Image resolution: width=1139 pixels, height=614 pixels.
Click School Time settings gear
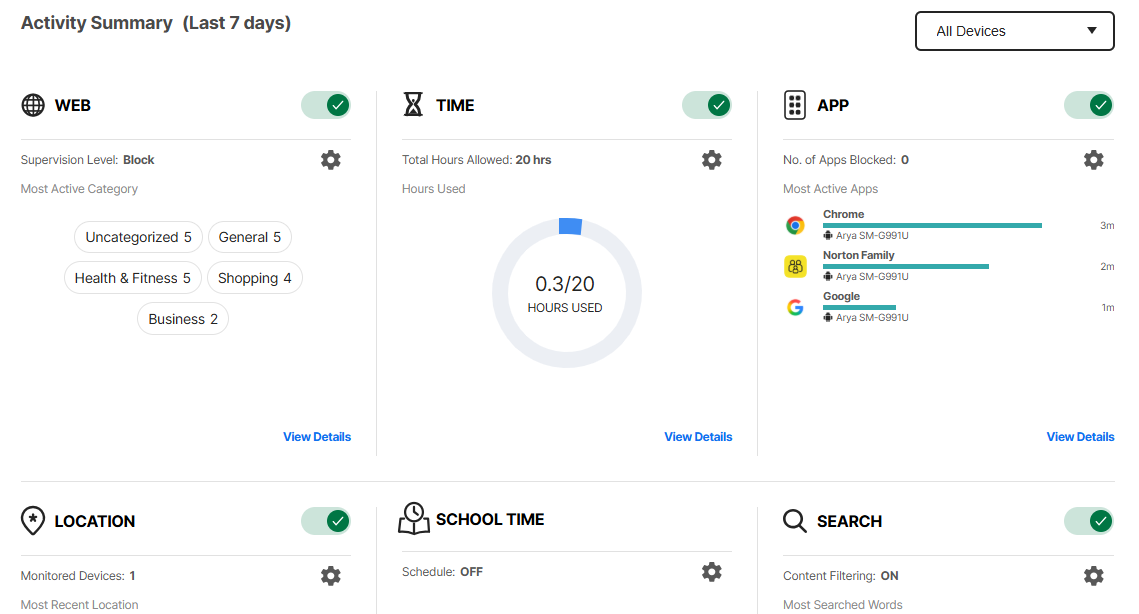pos(711,572)
